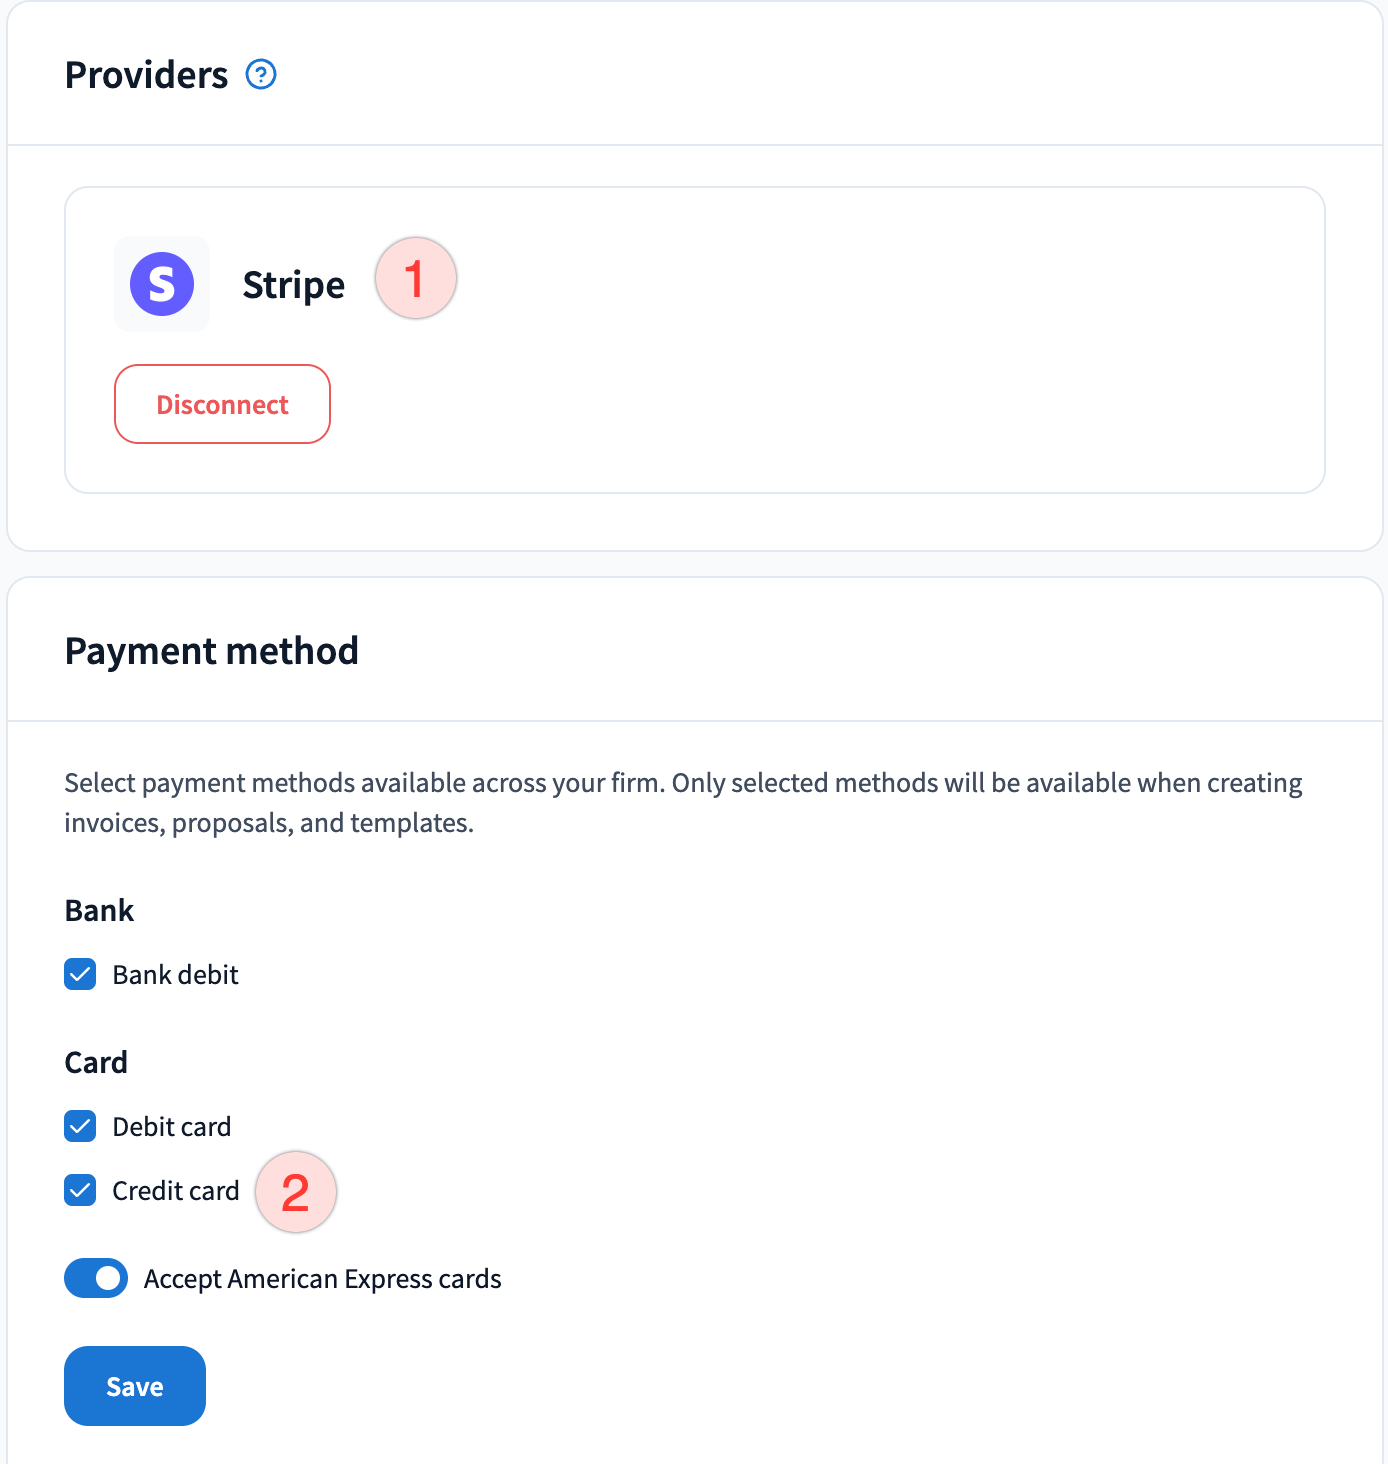Toggle the Credit card checkbox
The height and width of the screenshot is (1464, 1388).
80,1190
